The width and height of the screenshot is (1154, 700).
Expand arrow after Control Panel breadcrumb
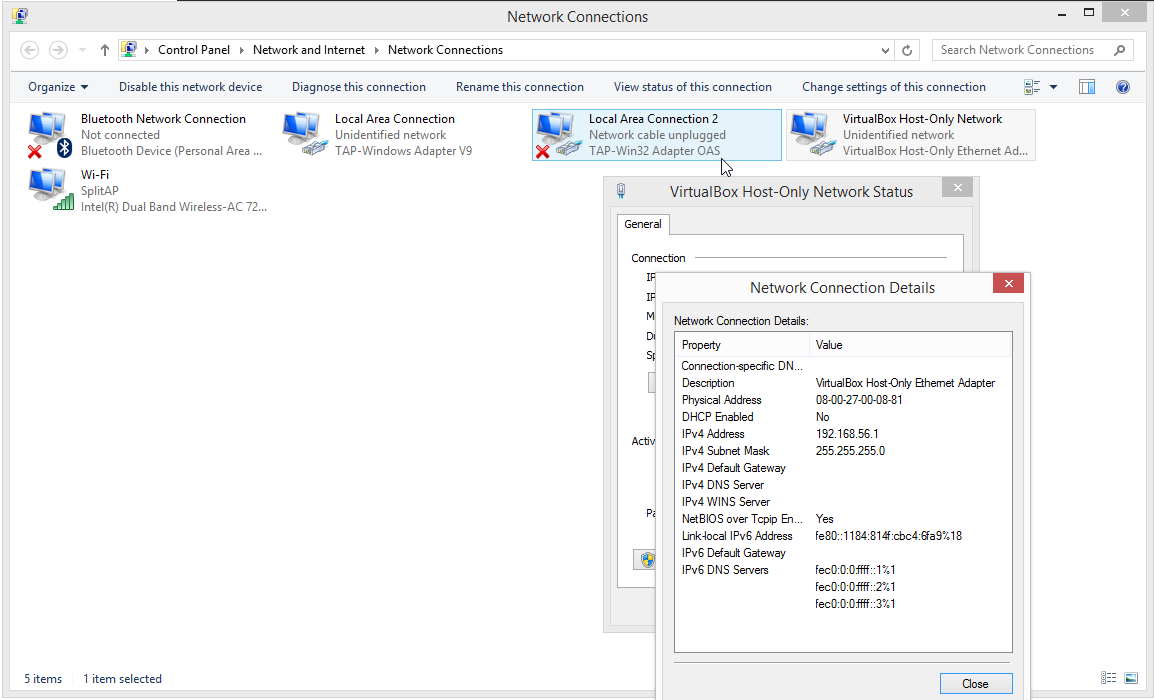[241, 50]
